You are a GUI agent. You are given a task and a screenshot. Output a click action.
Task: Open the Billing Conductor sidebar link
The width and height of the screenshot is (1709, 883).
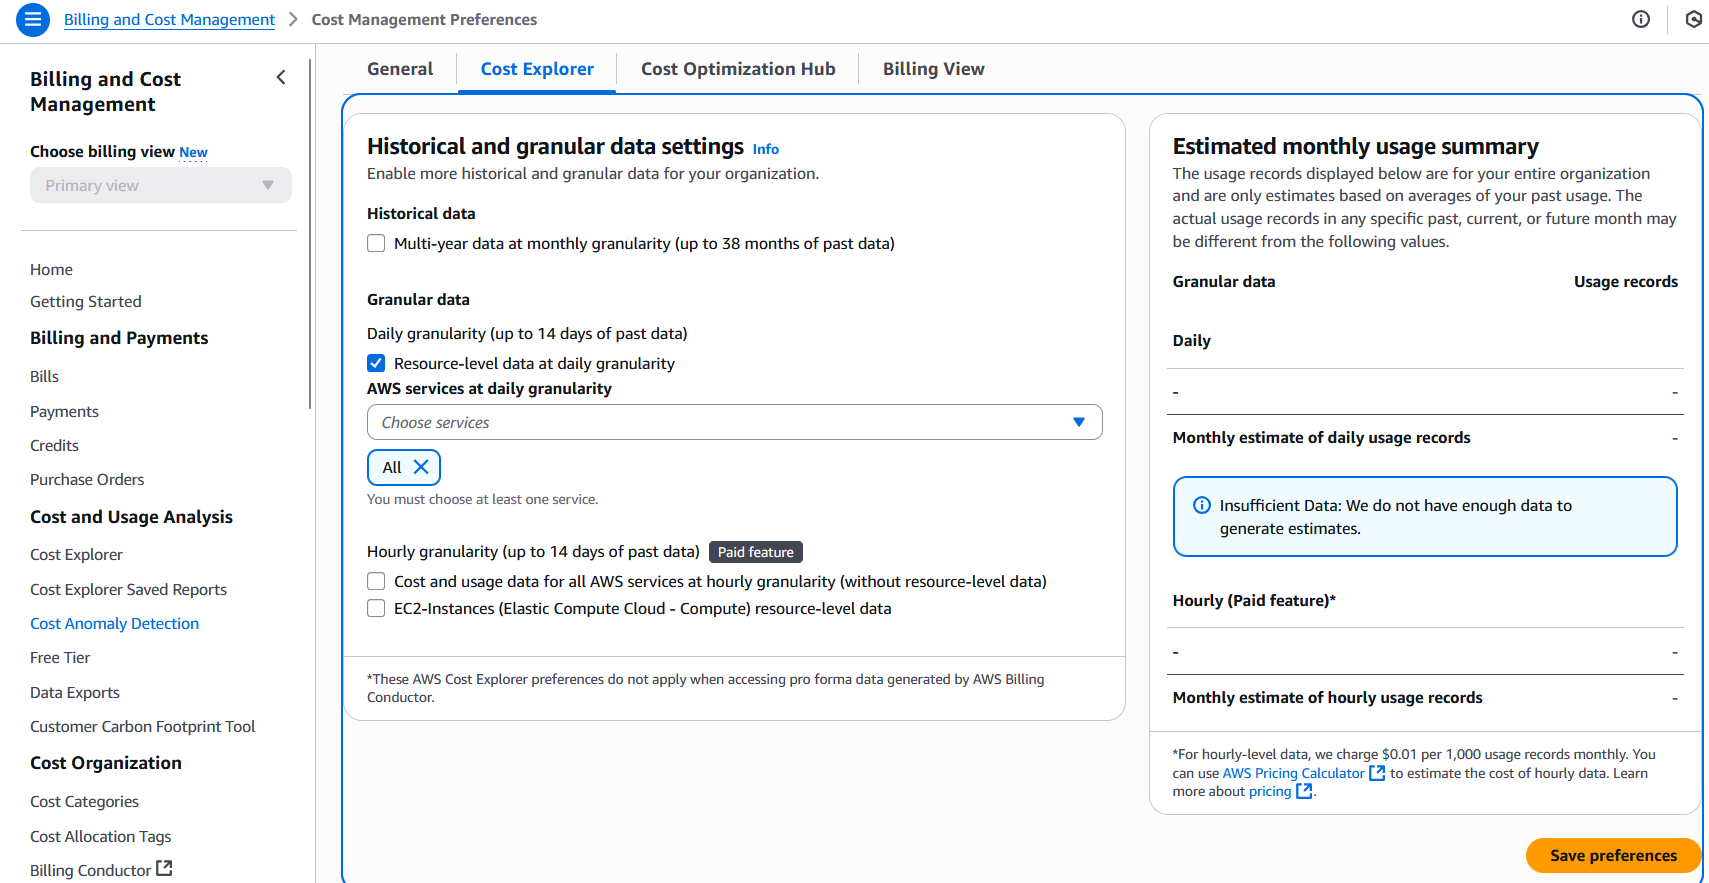click(90, 870)
